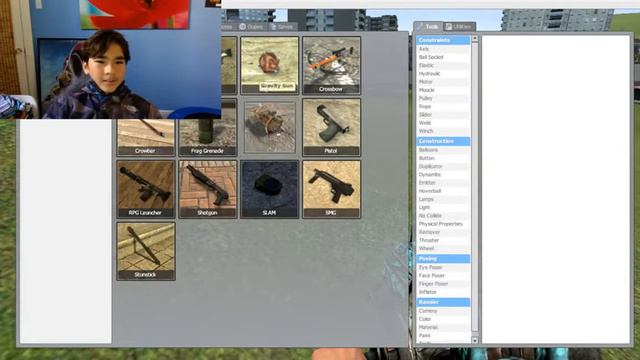Pick the Crowbar weapon tile
This screenshot has height=360, width=640.
point(146,138)
